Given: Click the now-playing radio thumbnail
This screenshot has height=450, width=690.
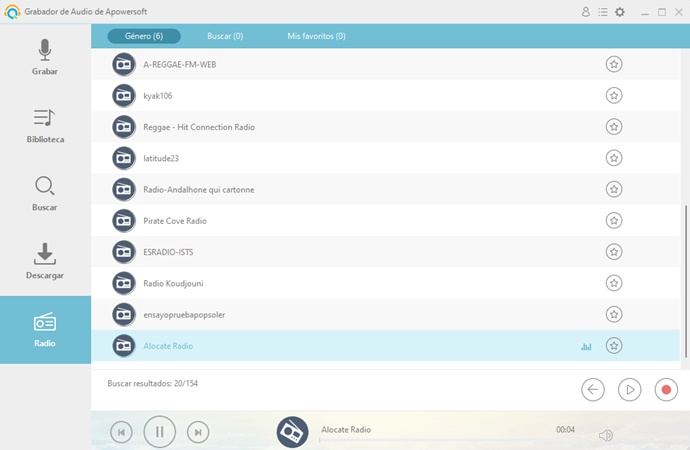Looking at the screenshot, I should coord(292,432).
